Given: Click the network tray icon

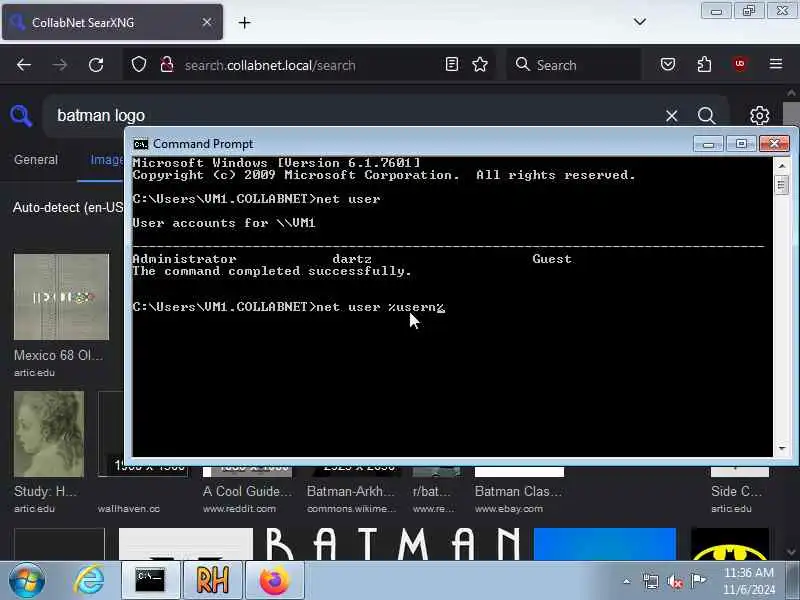Looking at the screenshot, I should (x=651, y=581).
